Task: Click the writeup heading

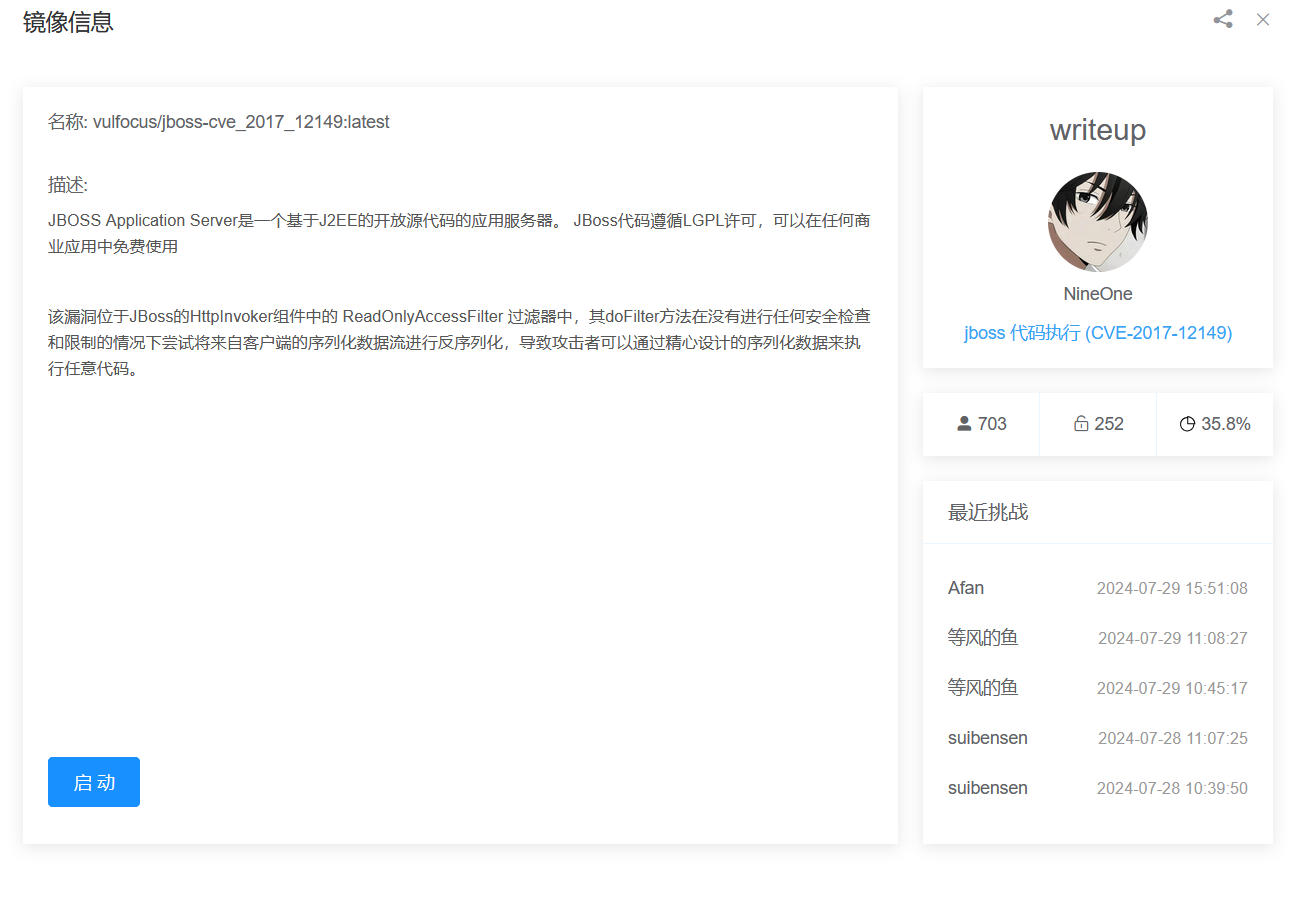Action: (1098, 130)
